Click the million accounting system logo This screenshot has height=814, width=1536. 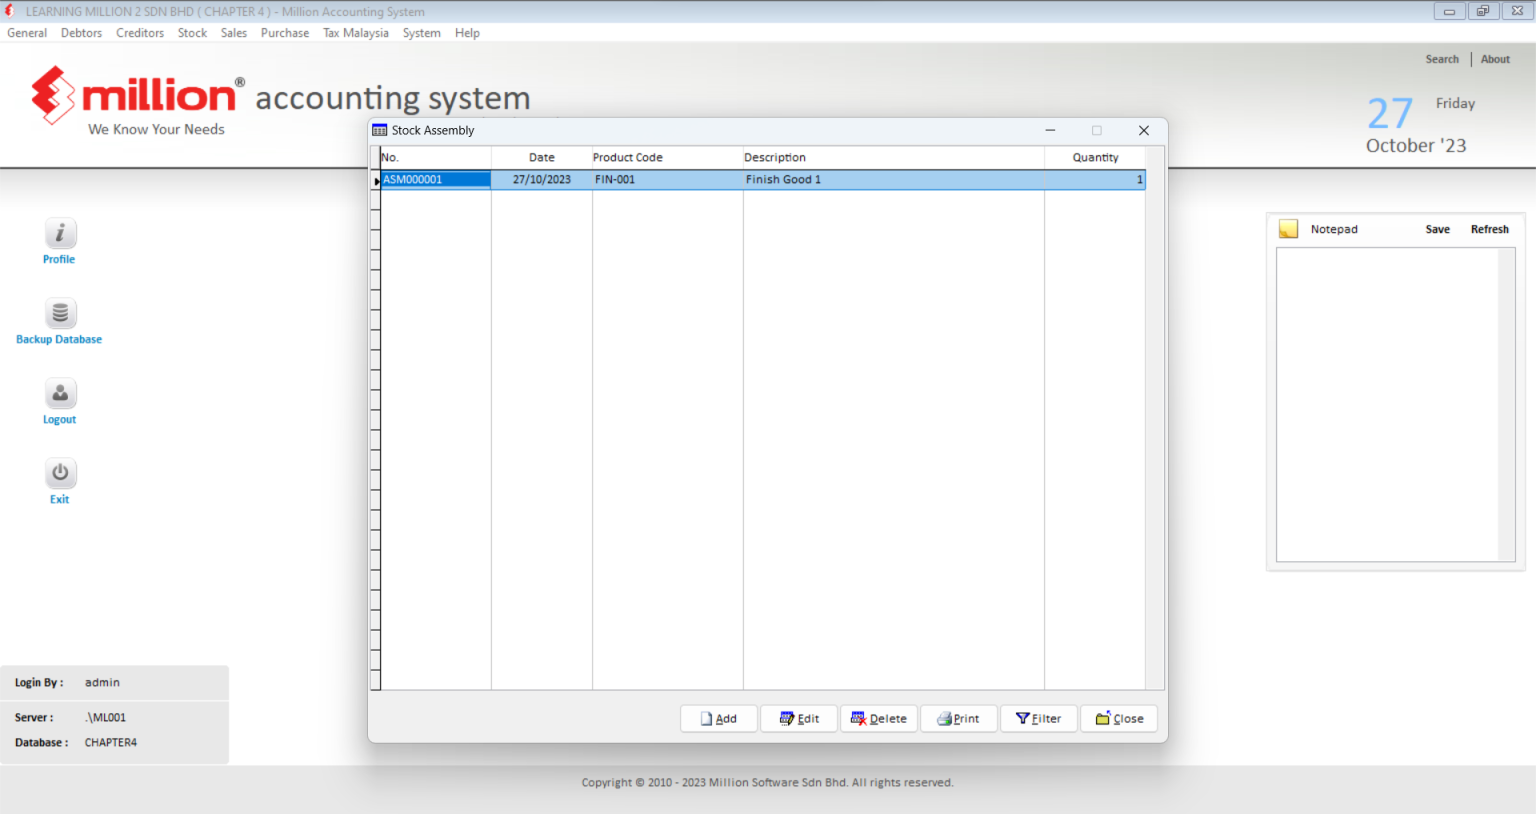[280, 100]
